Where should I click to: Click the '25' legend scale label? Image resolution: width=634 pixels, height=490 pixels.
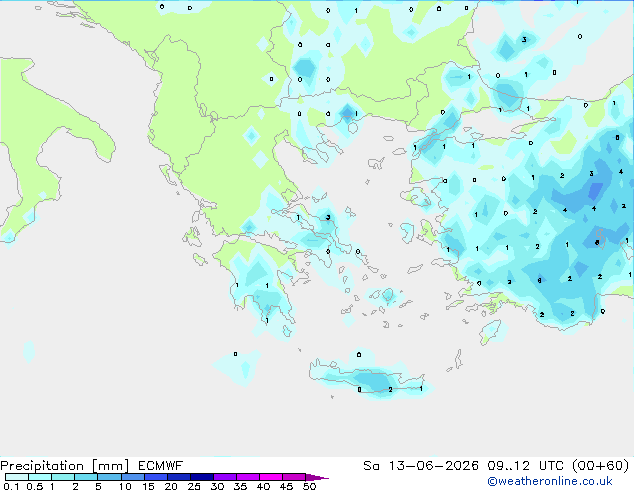(x=194, y=486)
